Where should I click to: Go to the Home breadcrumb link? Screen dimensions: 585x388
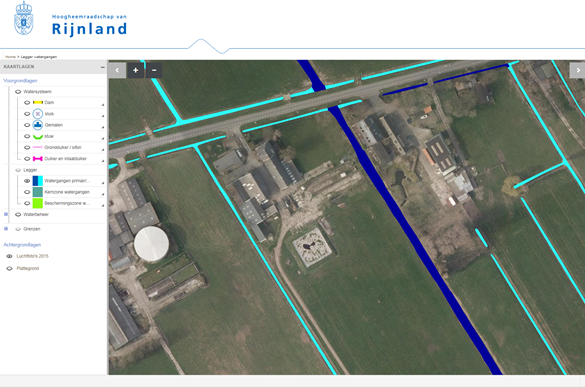point(10,57)
